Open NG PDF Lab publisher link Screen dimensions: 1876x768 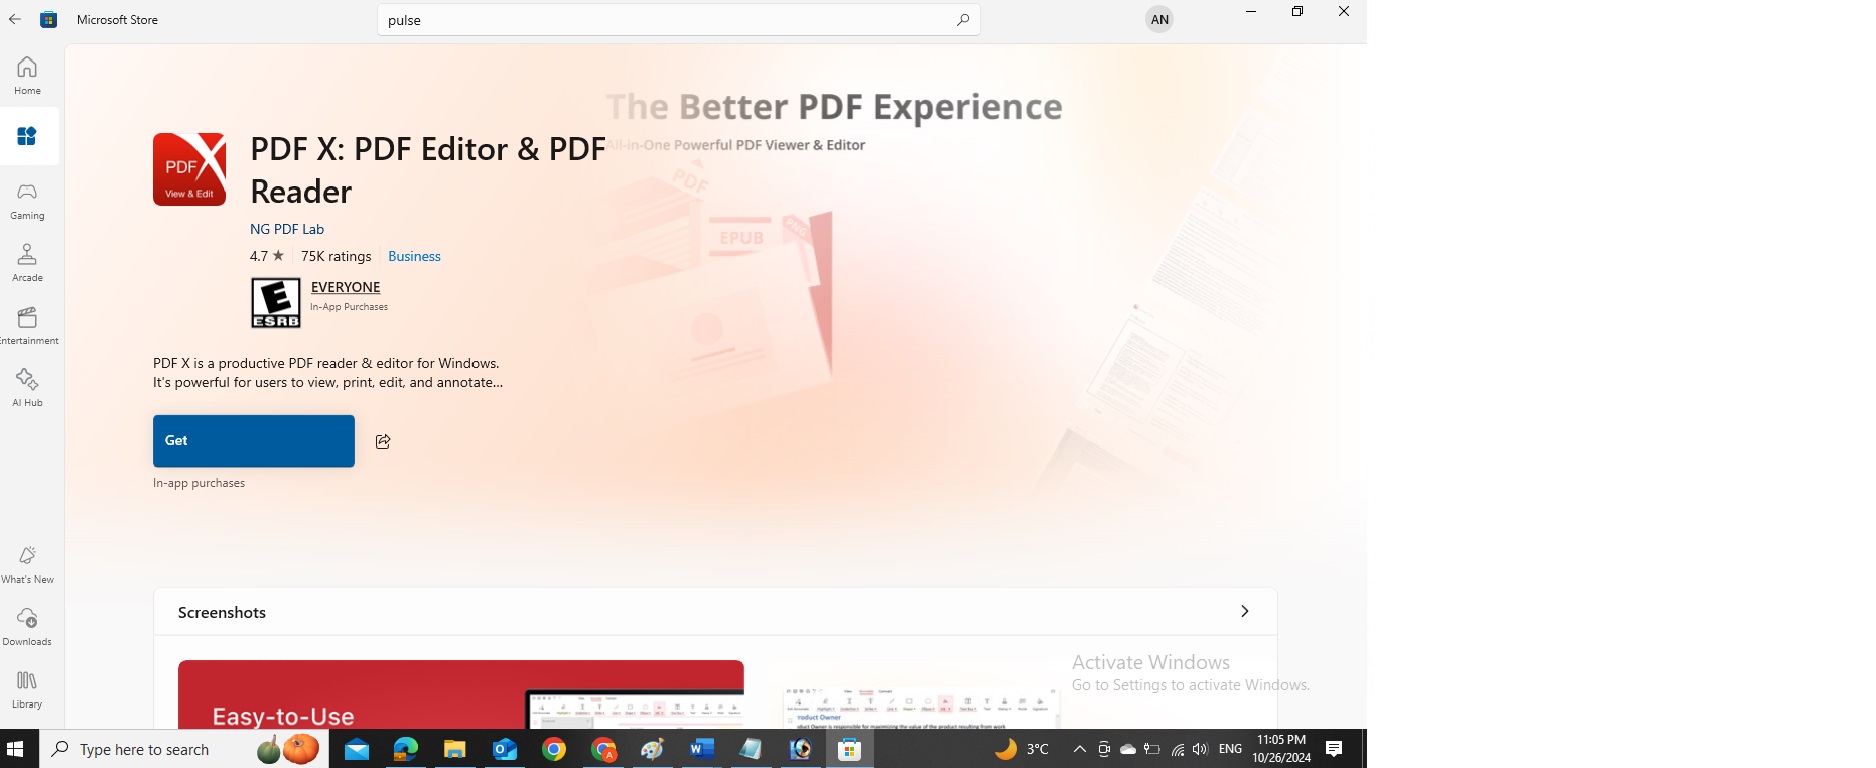pos(287,229)
